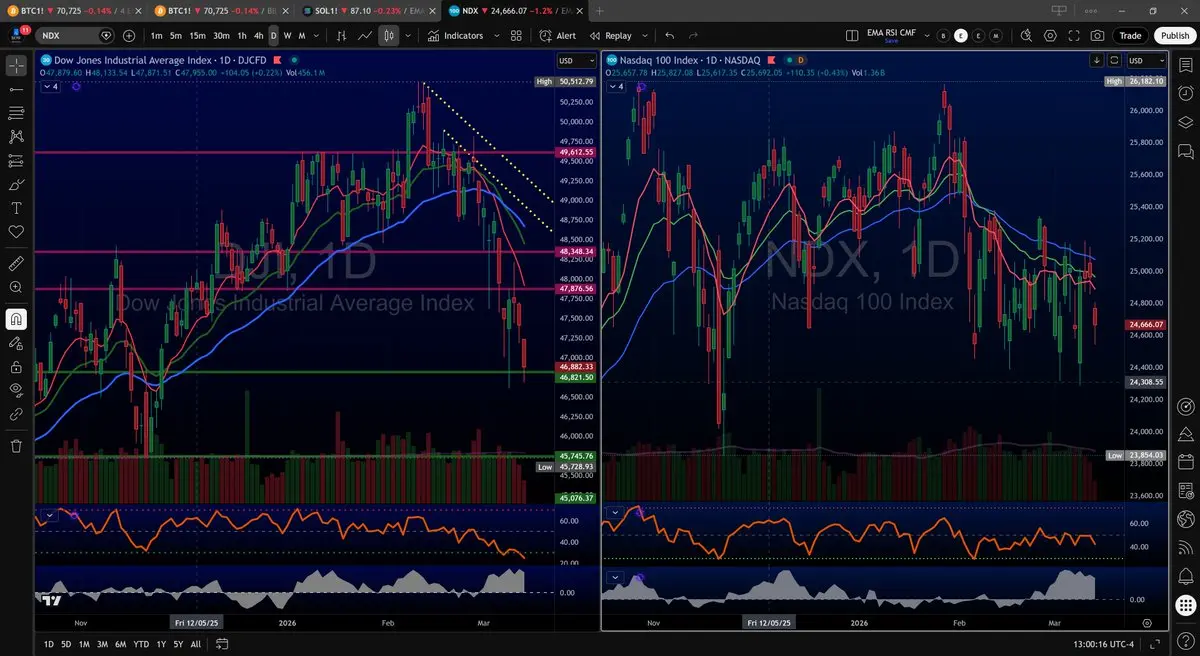Image resolution: width=1200 pixels, height=656 pixels.
Task: Open the Indicators dialog
Action: [456, 35]
